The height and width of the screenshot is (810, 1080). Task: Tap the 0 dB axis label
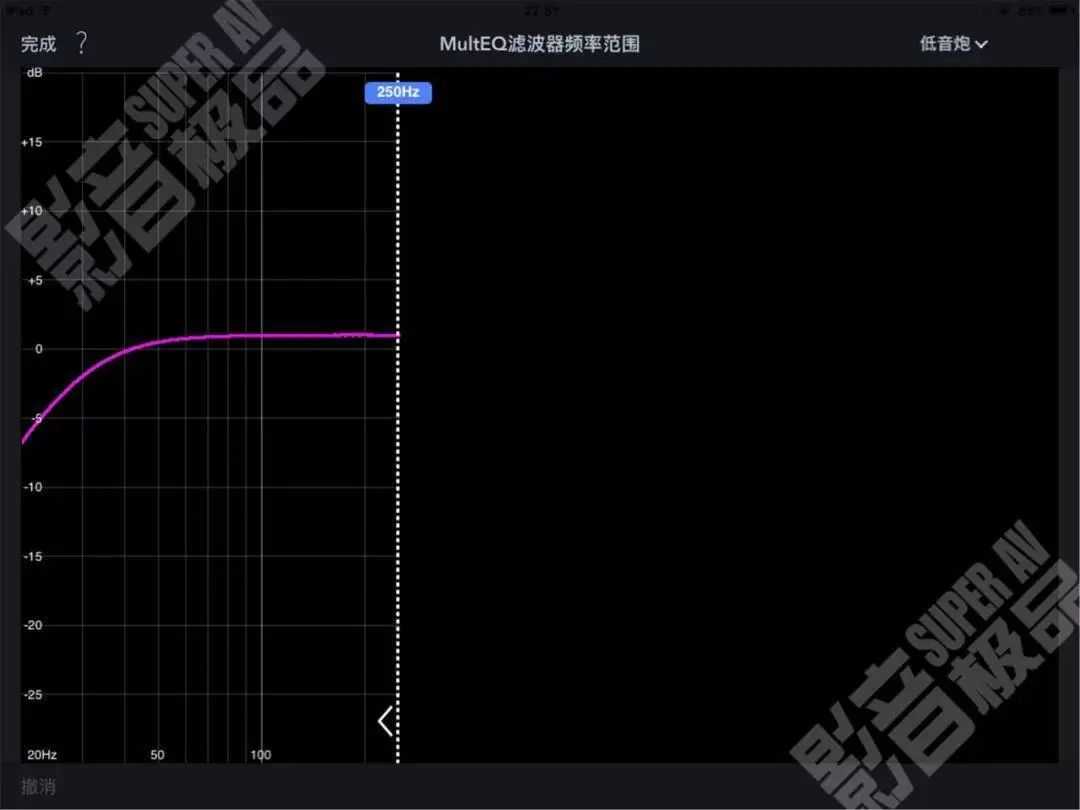38,349
